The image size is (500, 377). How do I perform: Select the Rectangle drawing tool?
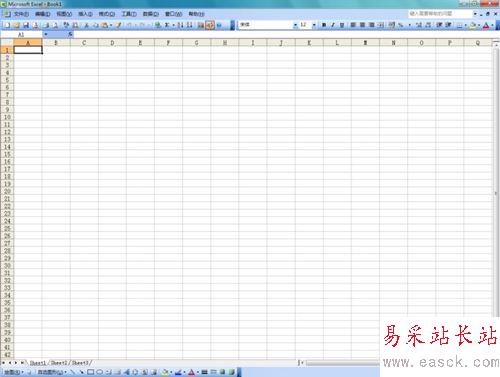click(90, 372)
